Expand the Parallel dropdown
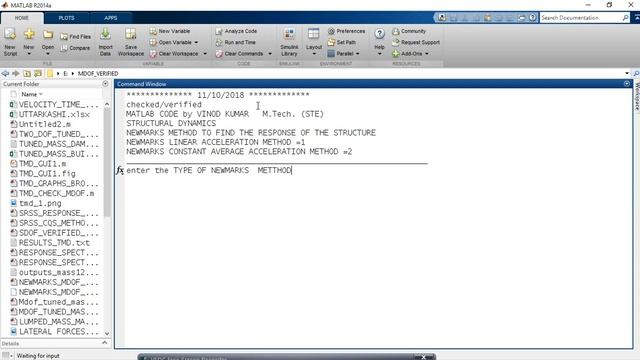 [x=358, y=54]
